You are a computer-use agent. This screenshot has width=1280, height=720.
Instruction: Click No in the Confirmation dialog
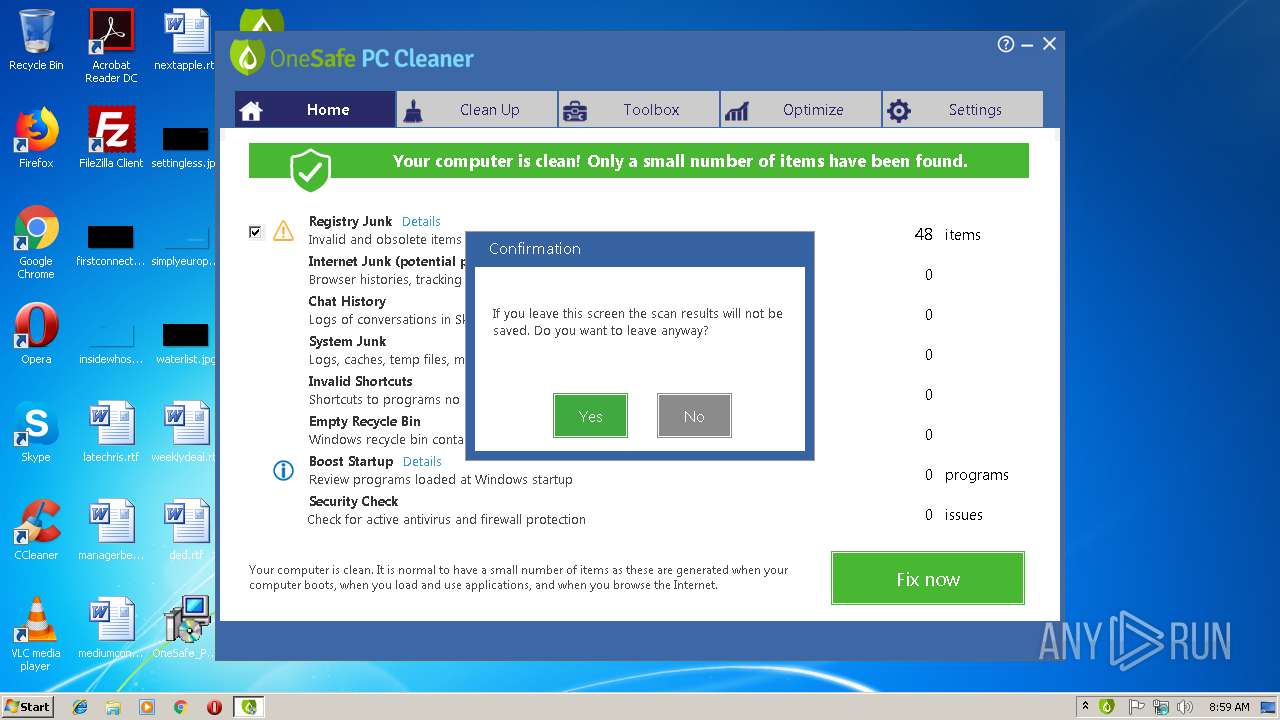pos(694,415)
